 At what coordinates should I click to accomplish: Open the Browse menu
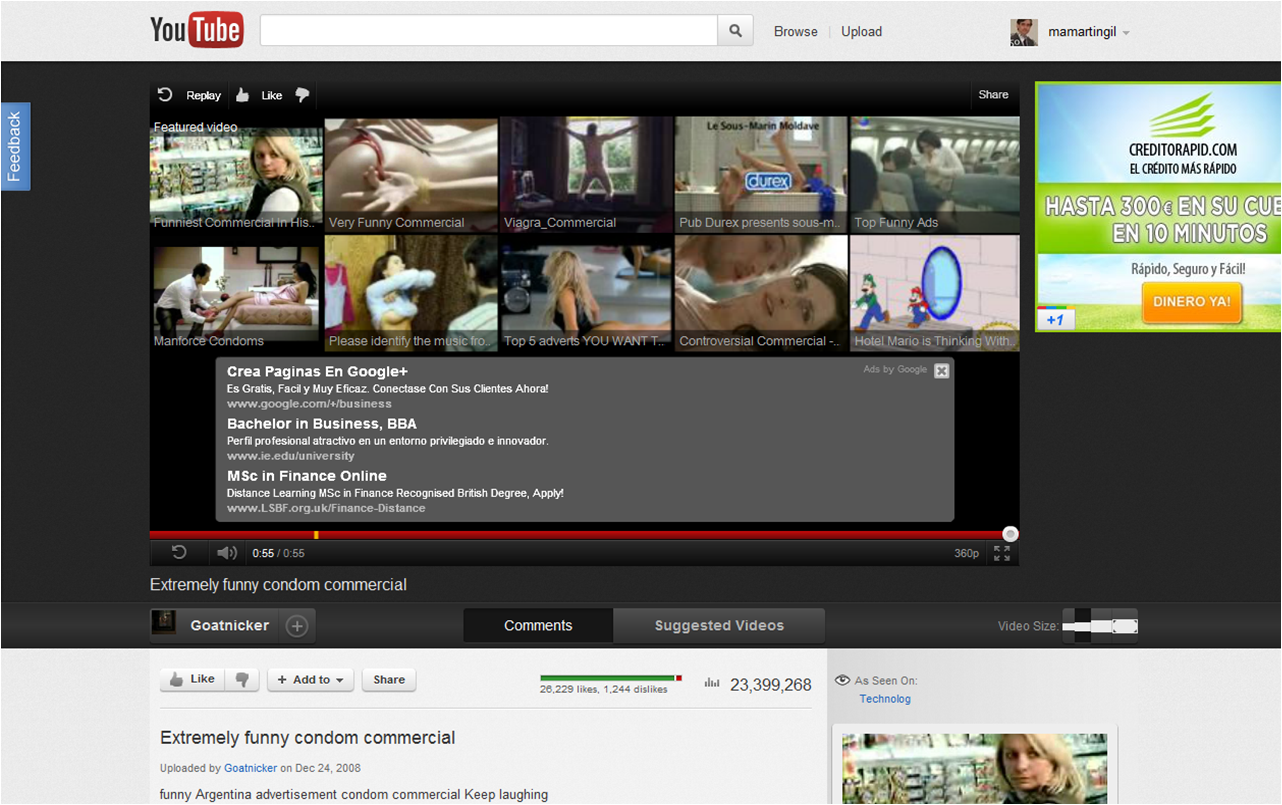click(795, 32)
